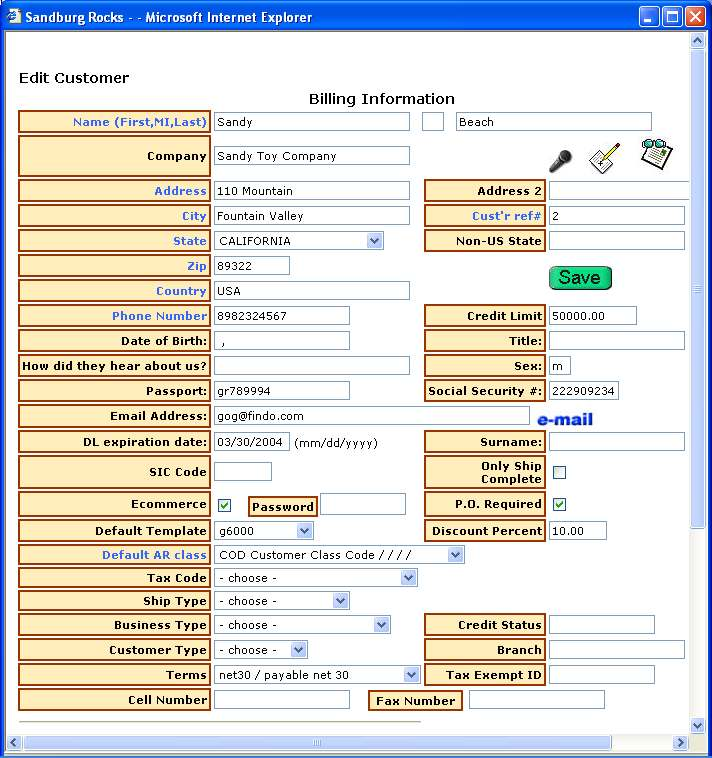Open the Terms net30 dropdown
The height and width of the screenshot is (758, 712).
(411, 675)
